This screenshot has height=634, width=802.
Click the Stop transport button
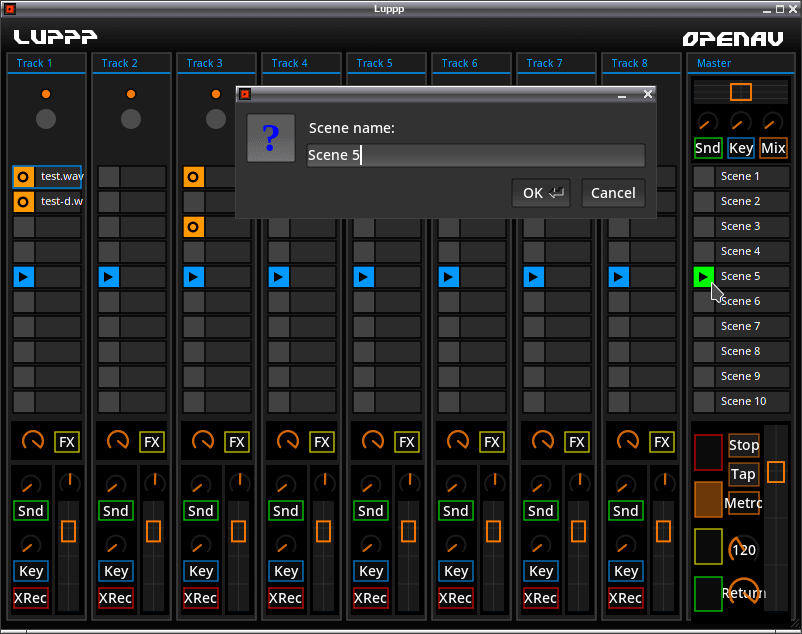coord(744,445)
